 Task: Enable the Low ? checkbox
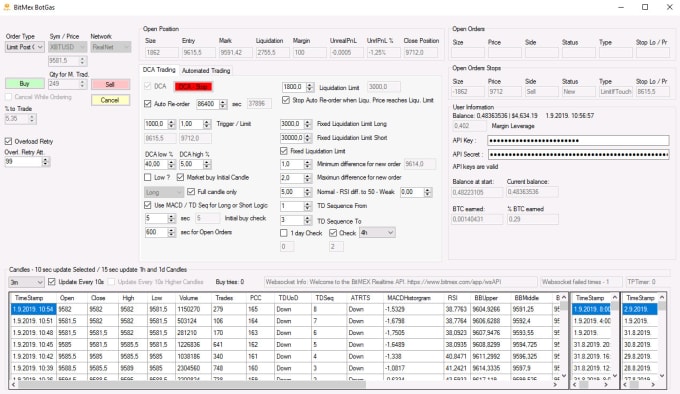tap(147, 177)
